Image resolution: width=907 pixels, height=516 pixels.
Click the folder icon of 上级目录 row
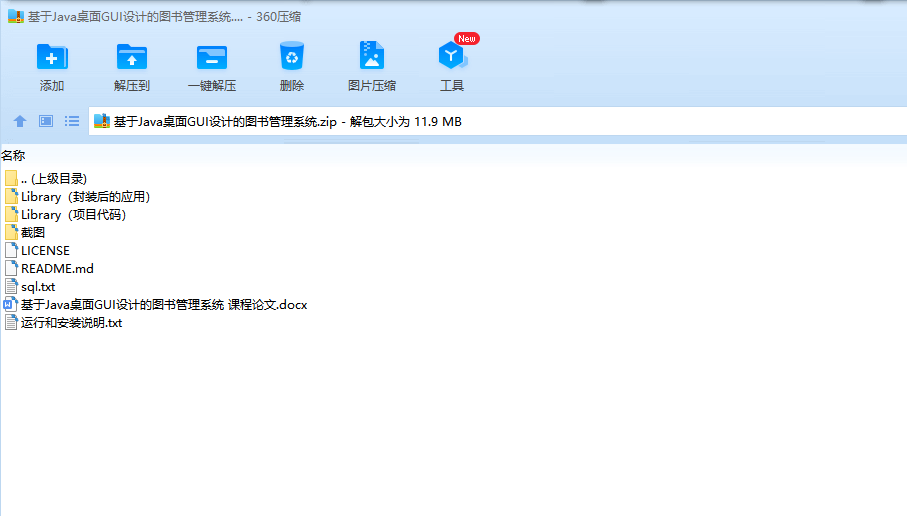11,179
